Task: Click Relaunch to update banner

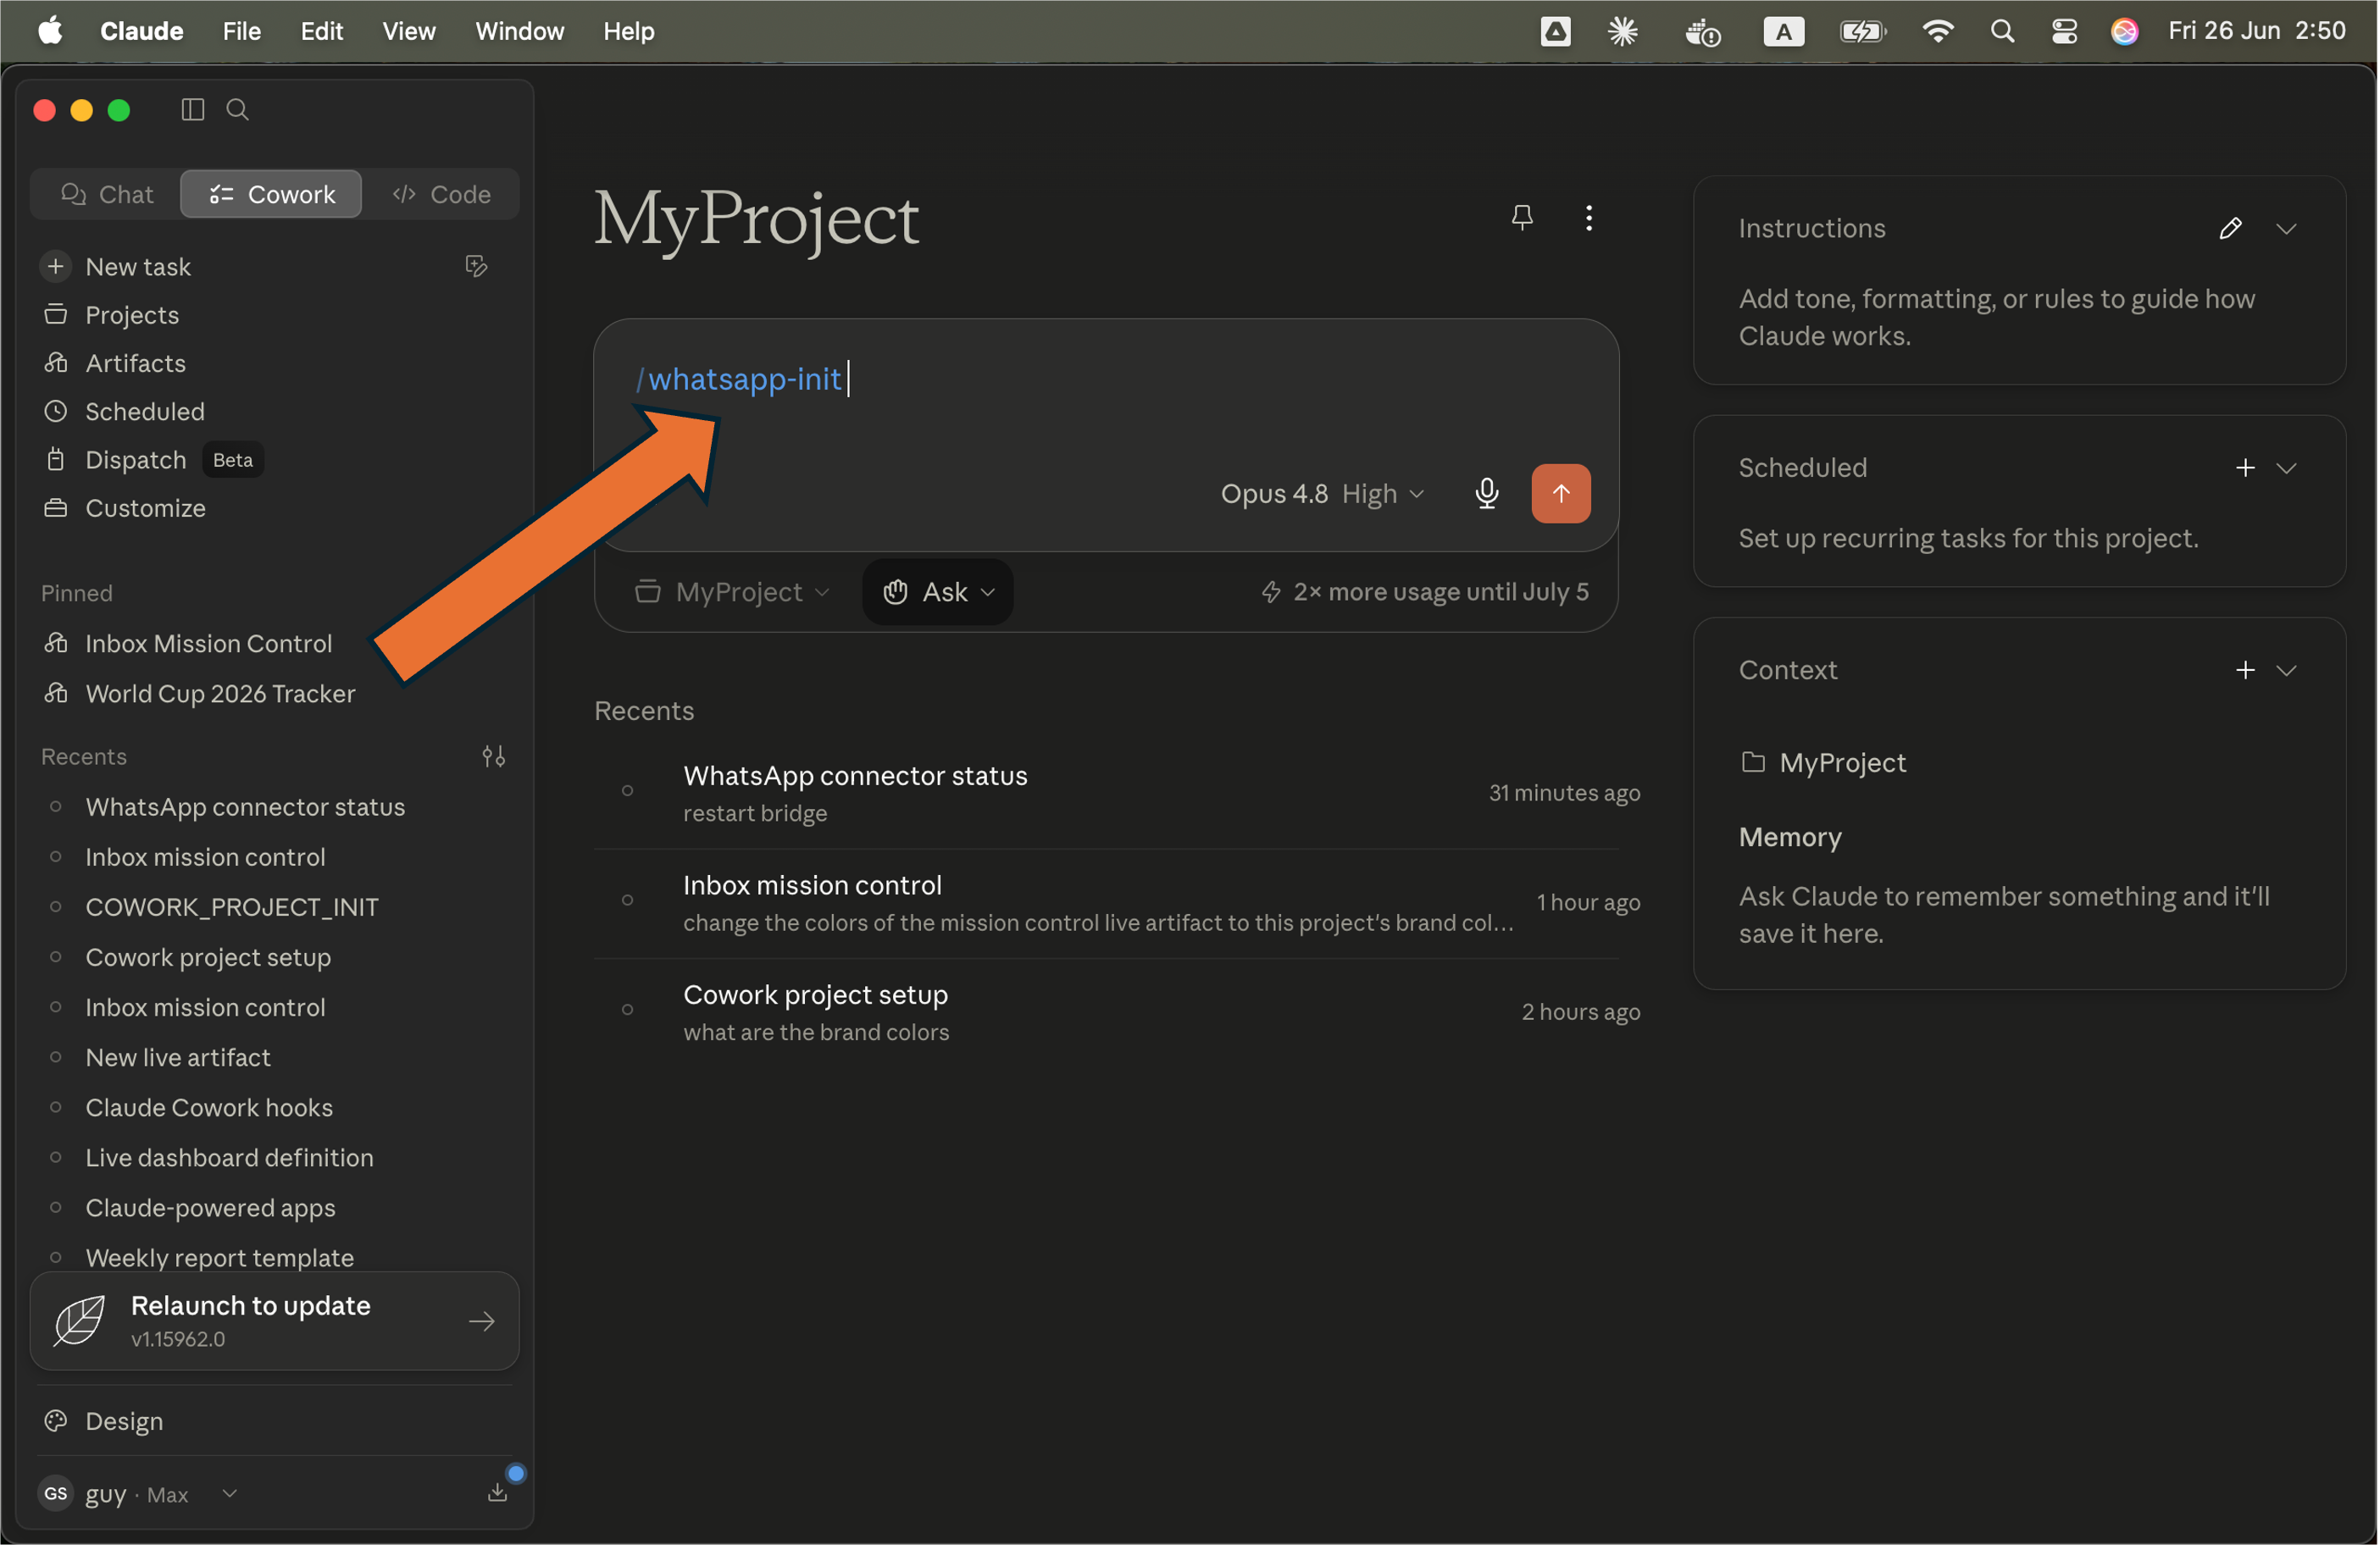Action: coord(275,1321)
